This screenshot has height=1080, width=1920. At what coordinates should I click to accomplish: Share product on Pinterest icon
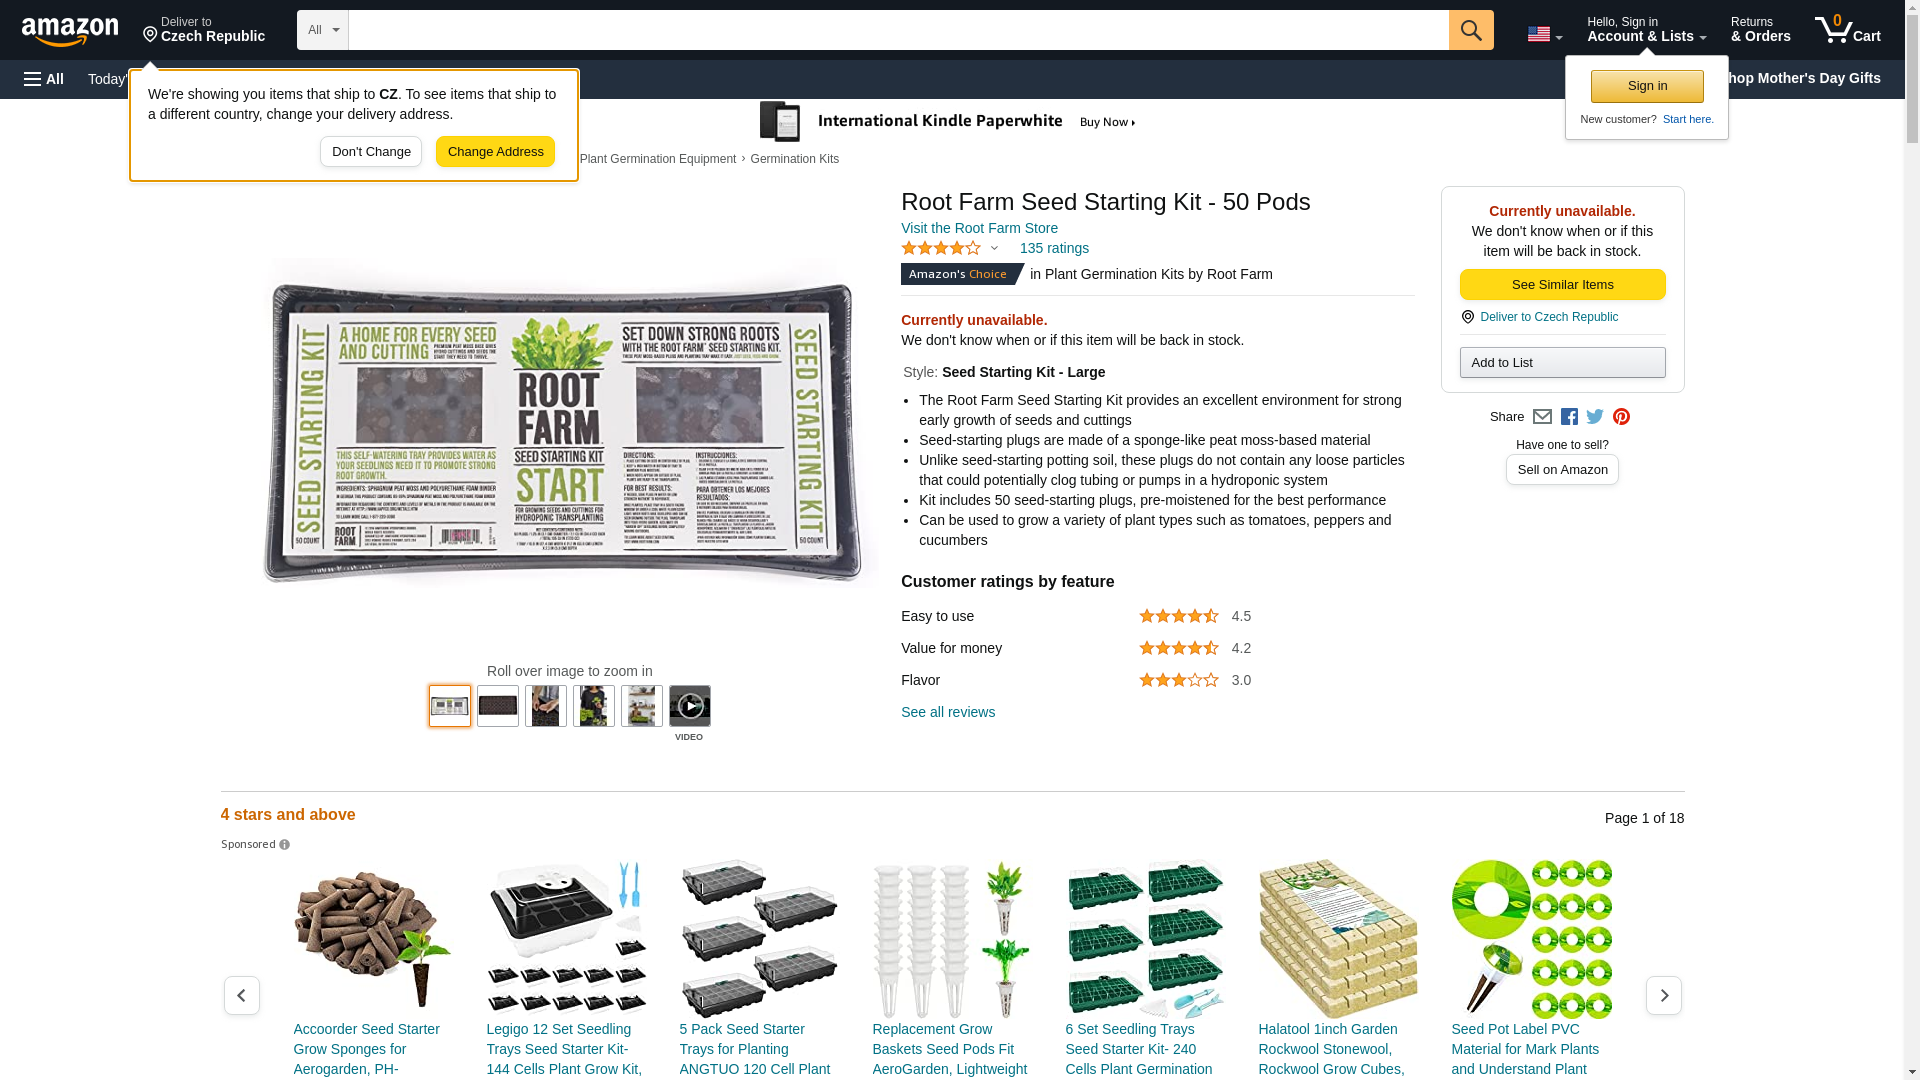click(x=1621, y=417)
